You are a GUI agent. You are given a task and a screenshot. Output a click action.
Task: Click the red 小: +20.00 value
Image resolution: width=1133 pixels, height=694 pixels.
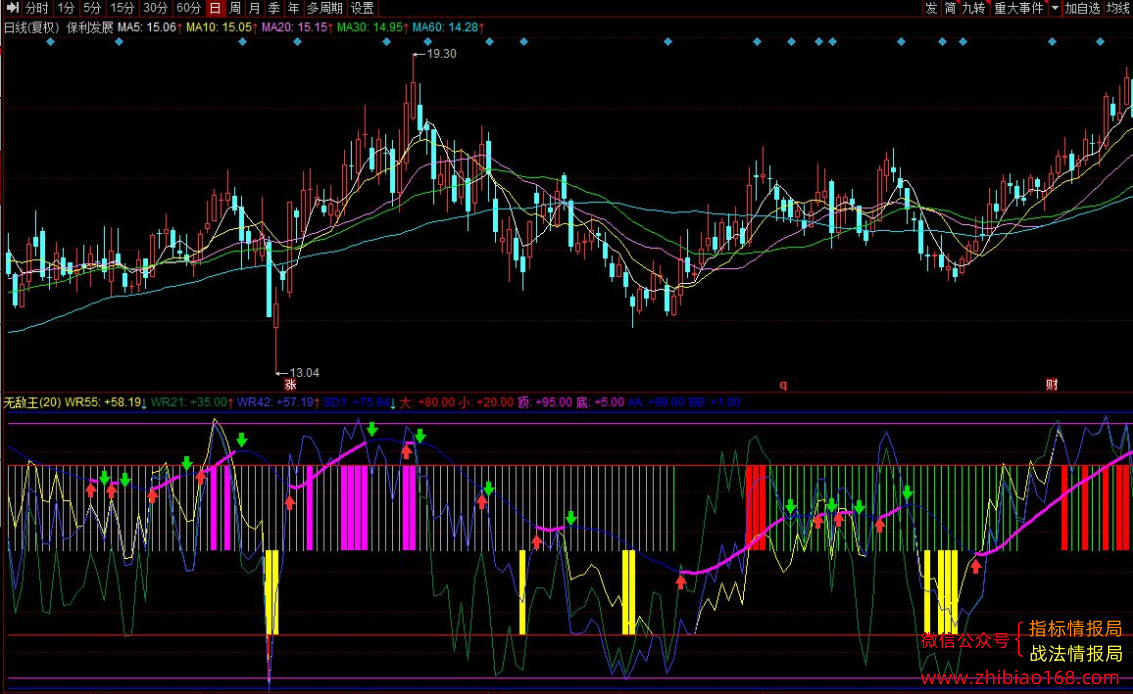[x=486, y=402]
